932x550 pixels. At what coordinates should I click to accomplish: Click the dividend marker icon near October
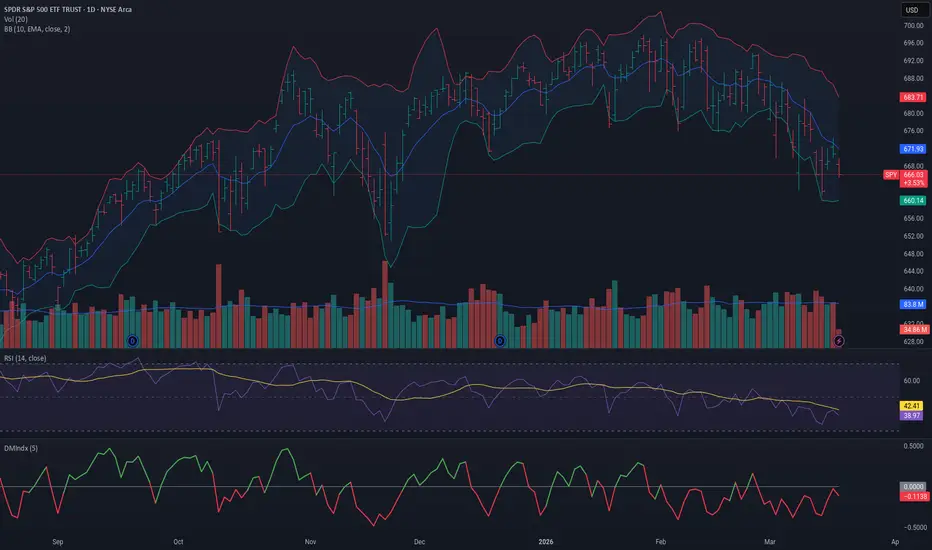coord(133,341)
